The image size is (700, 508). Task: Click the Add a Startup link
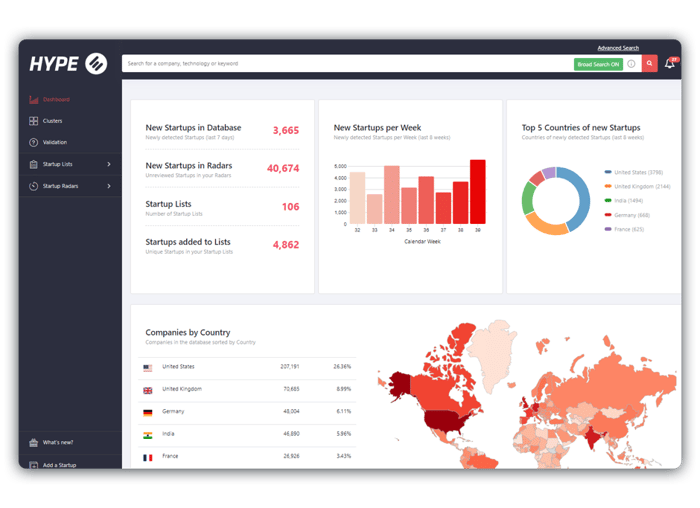point(59,465)
